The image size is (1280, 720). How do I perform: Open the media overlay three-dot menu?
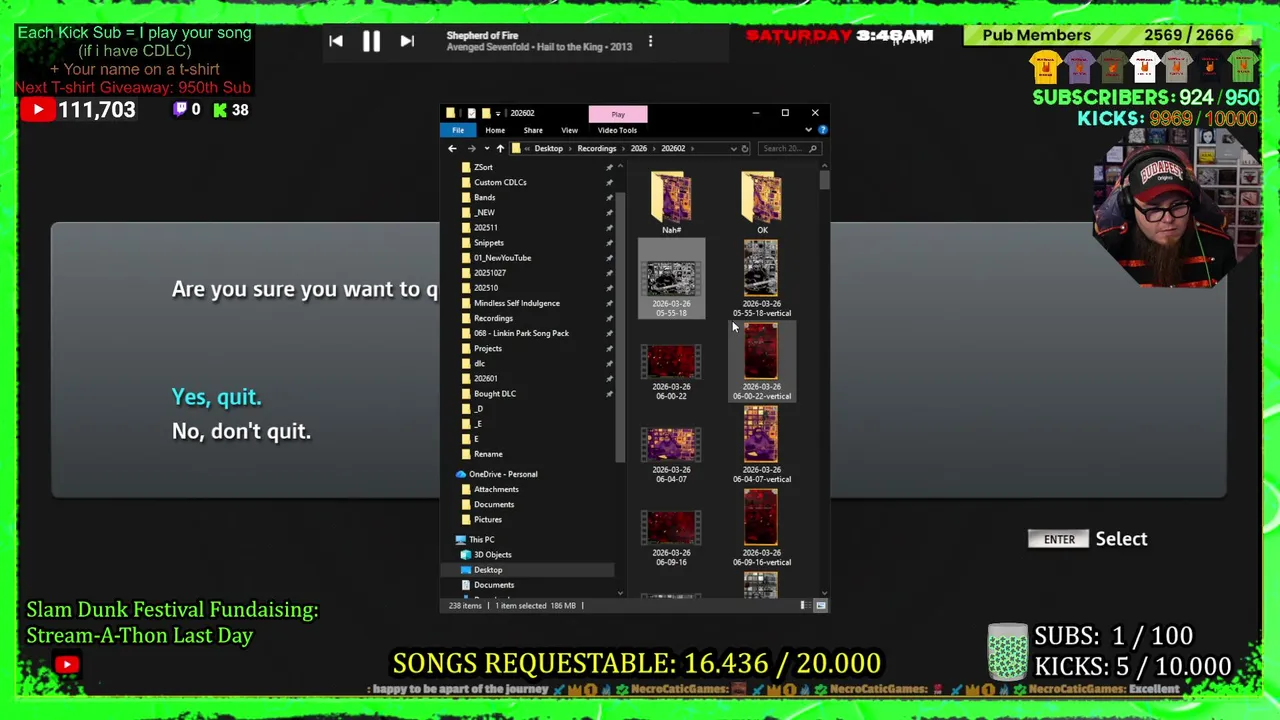click(650, 41)
